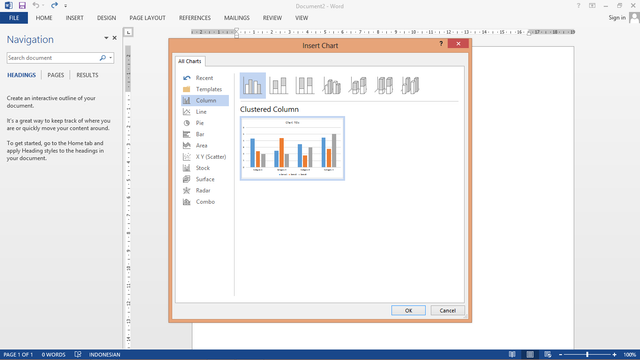Choose Radar chart category
Image resolution: width=640 pixels, height=360 pixels.
(x=204, y=191)
